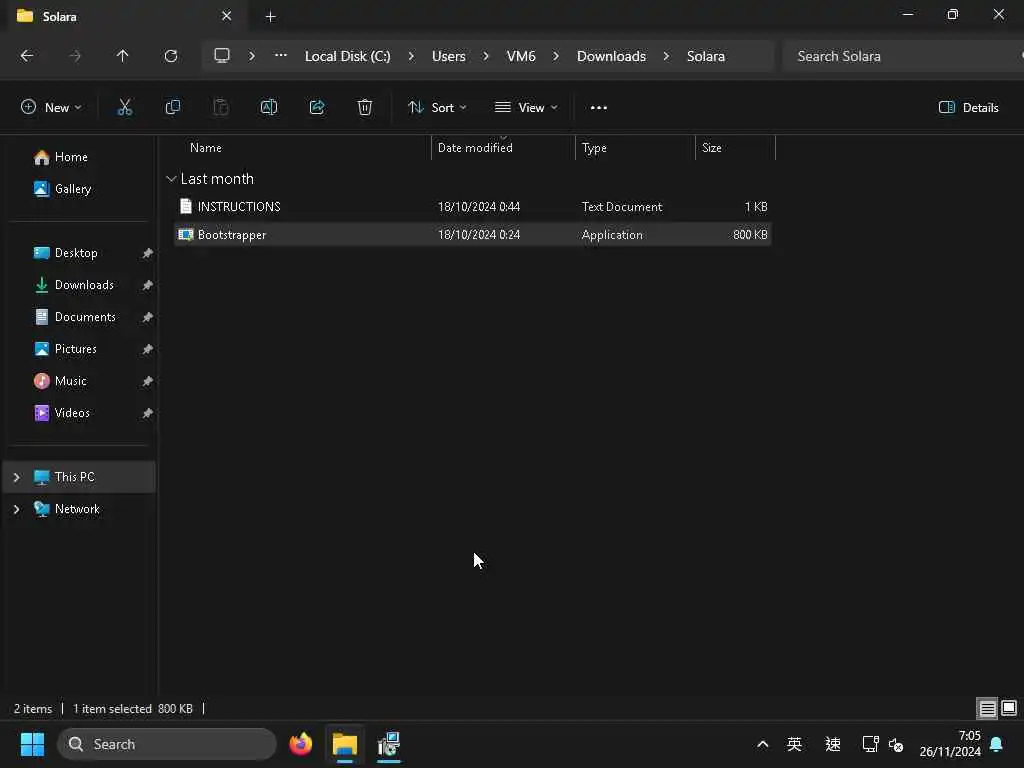
Task: Click Solara in the address bar
Action: point(706,56)
